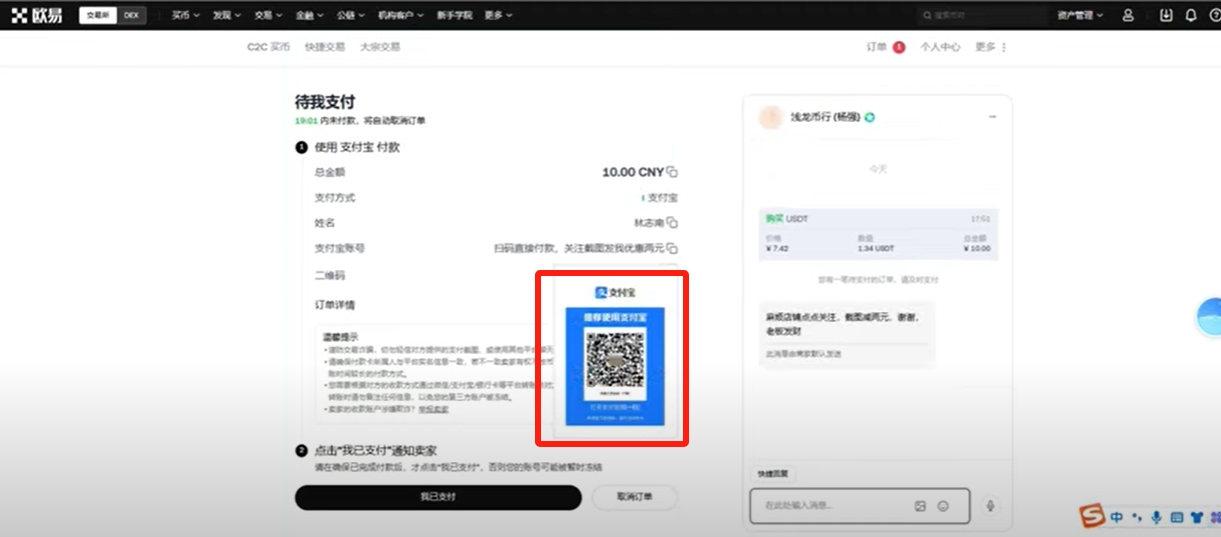Copy the payee name 林志南

tap(673, 222)
